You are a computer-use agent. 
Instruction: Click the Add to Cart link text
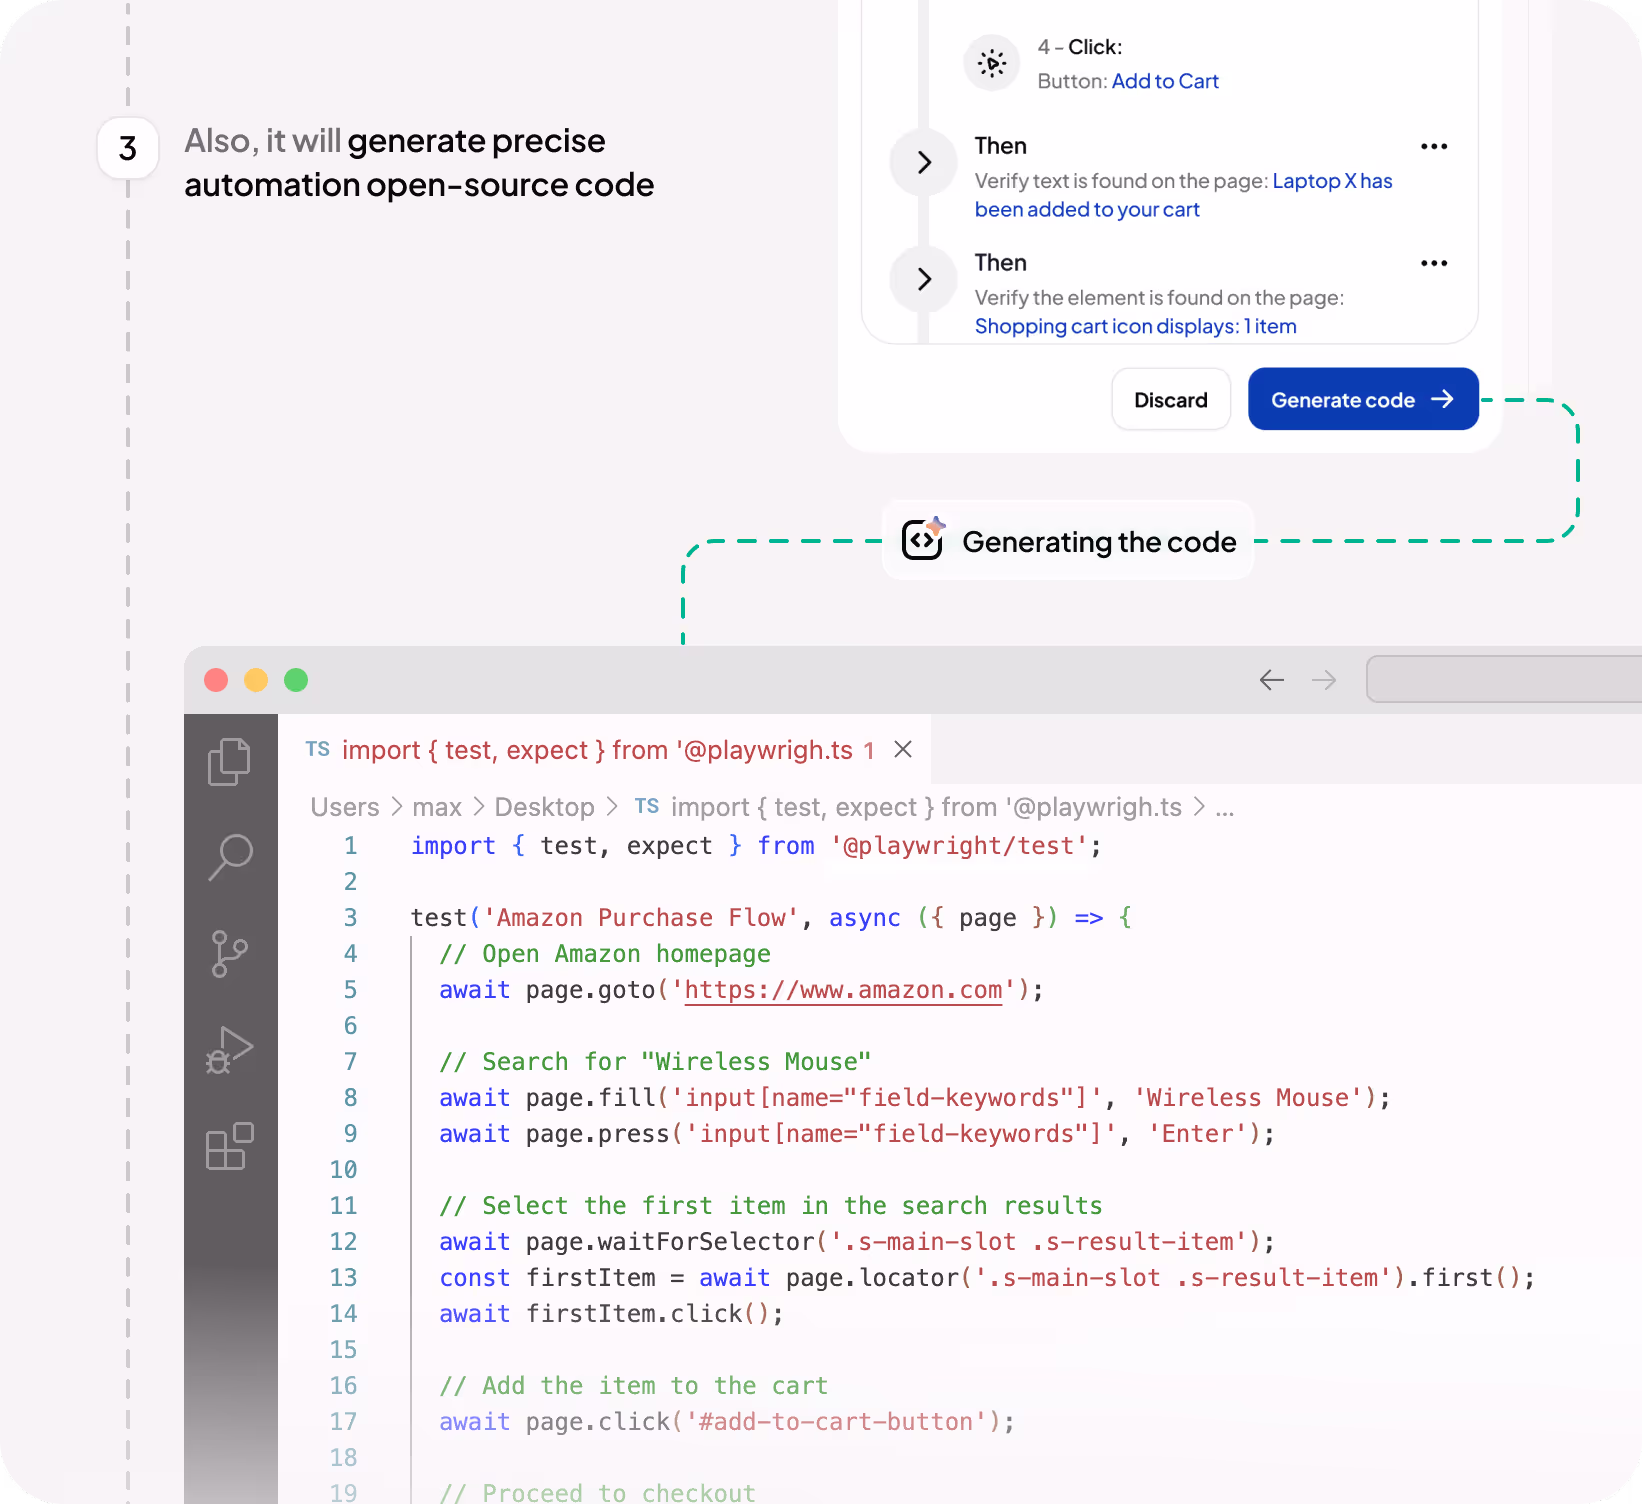(x=1165, y=81)
